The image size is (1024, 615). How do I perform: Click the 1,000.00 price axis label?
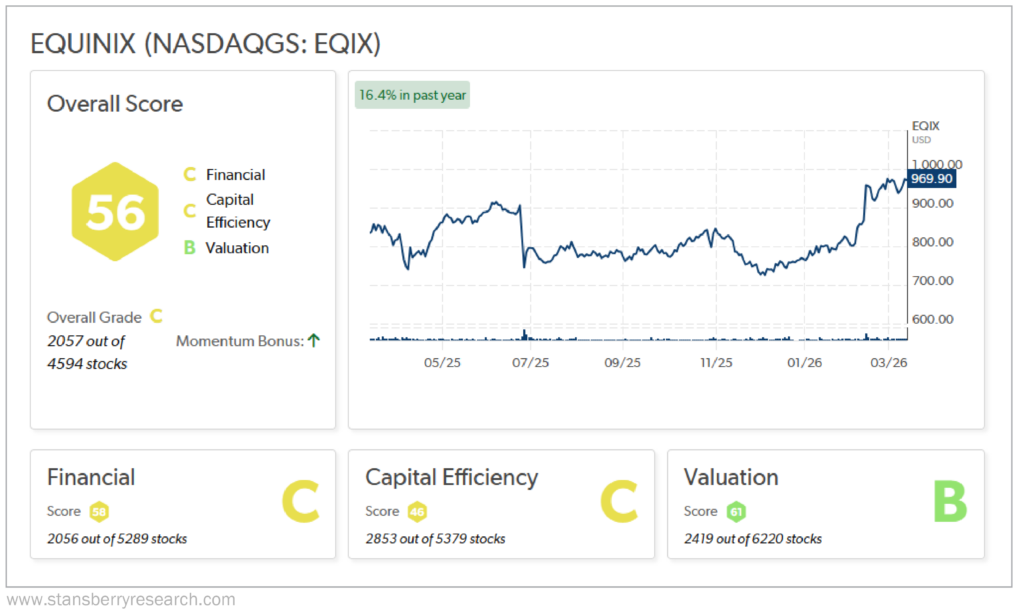(x=936, y=165)
